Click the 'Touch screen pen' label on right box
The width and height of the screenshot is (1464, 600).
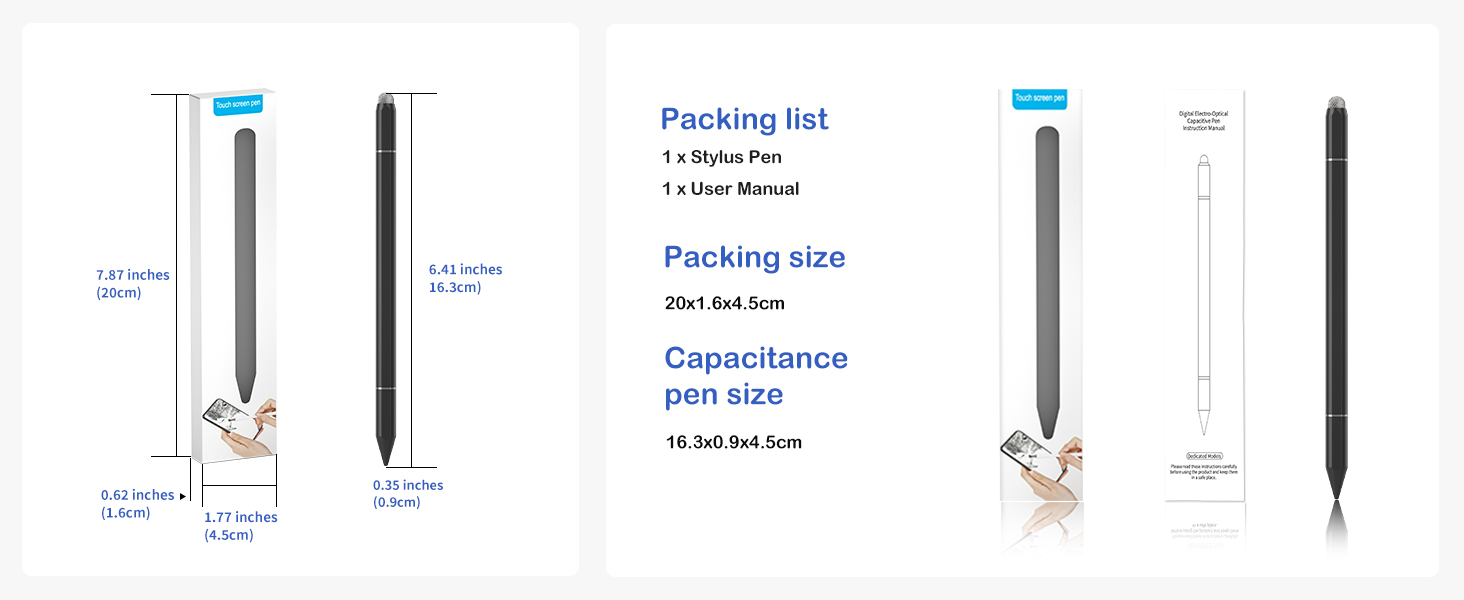click(x=1040, y=98)
